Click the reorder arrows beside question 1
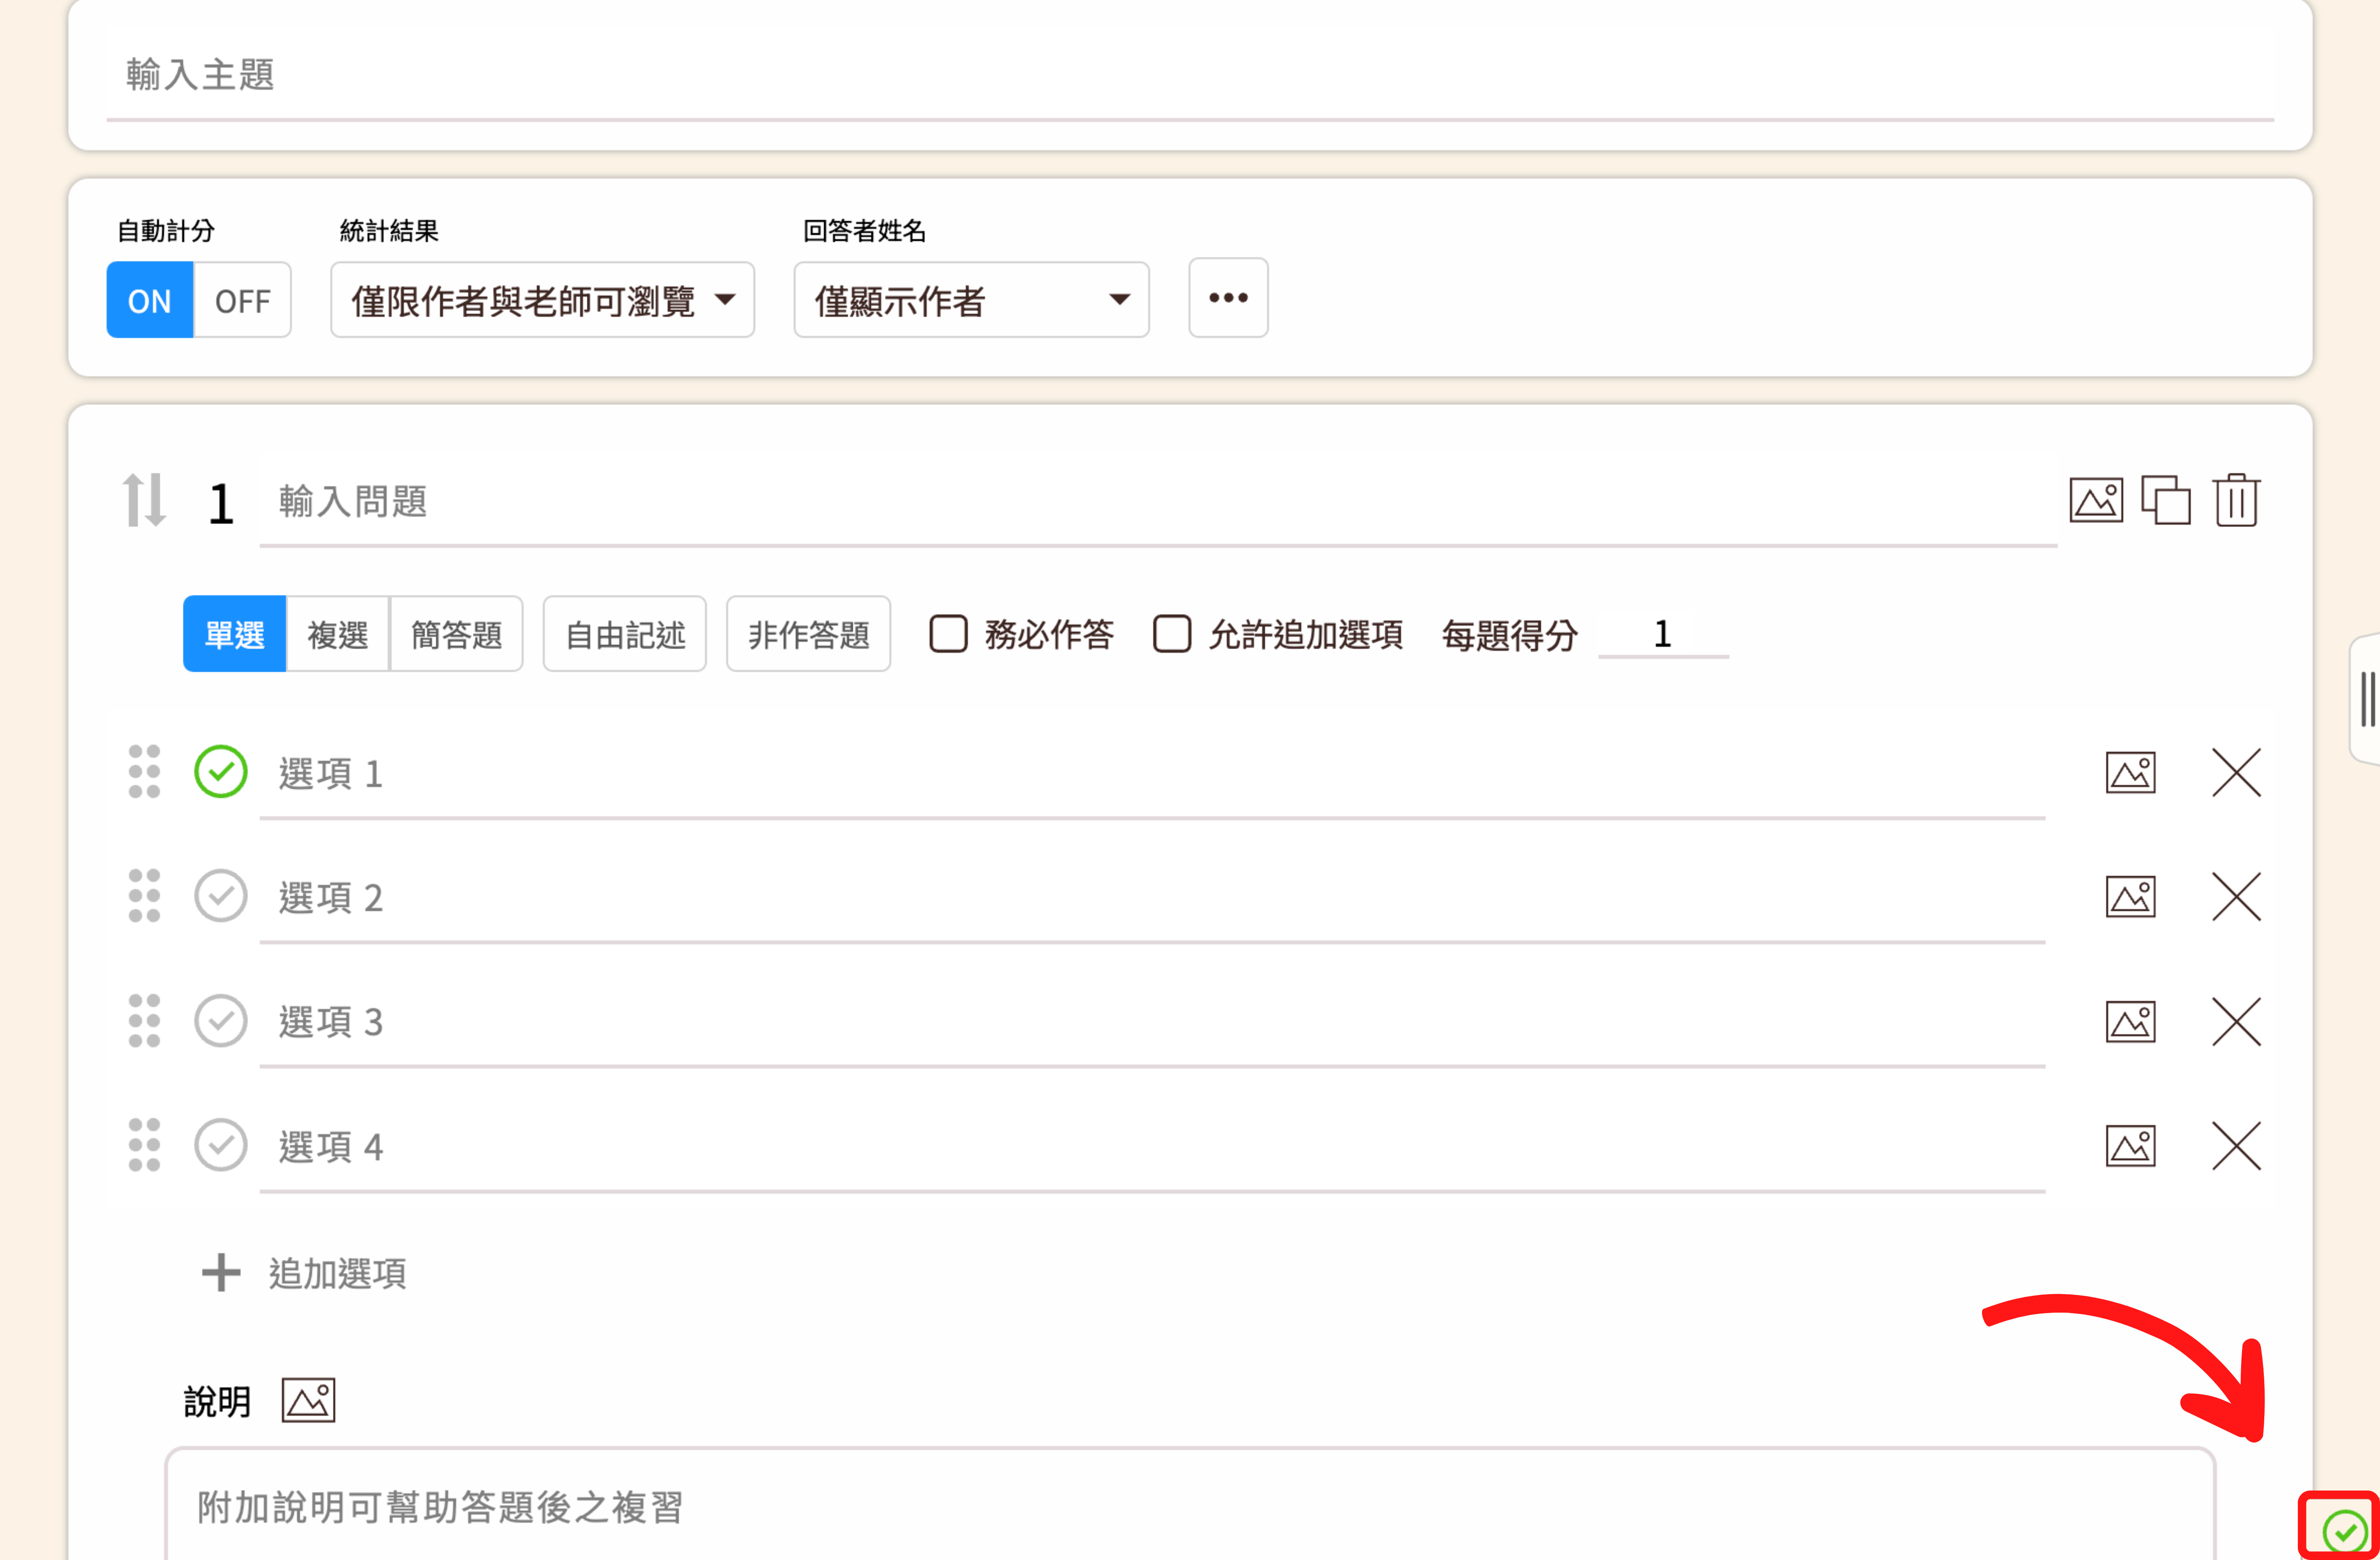 pos(144,500)
